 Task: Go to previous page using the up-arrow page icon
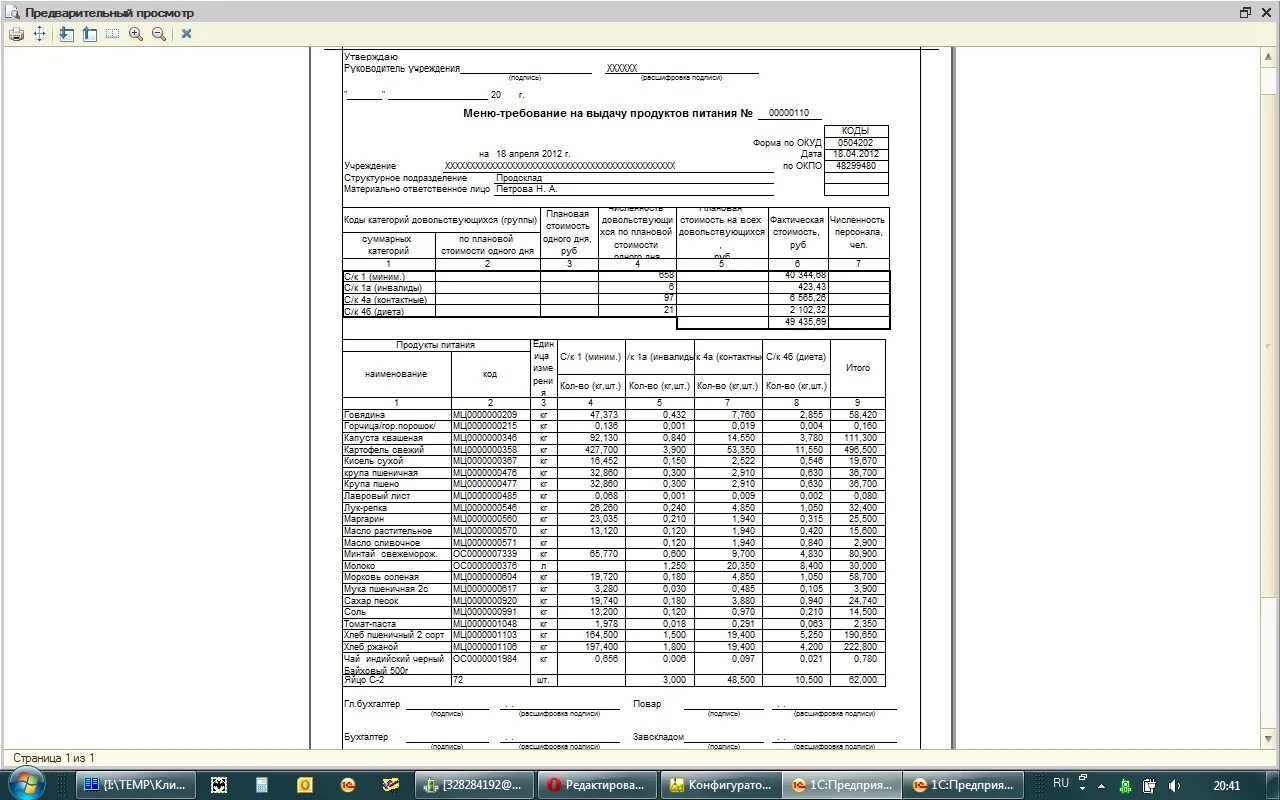(x=90, y=34)
